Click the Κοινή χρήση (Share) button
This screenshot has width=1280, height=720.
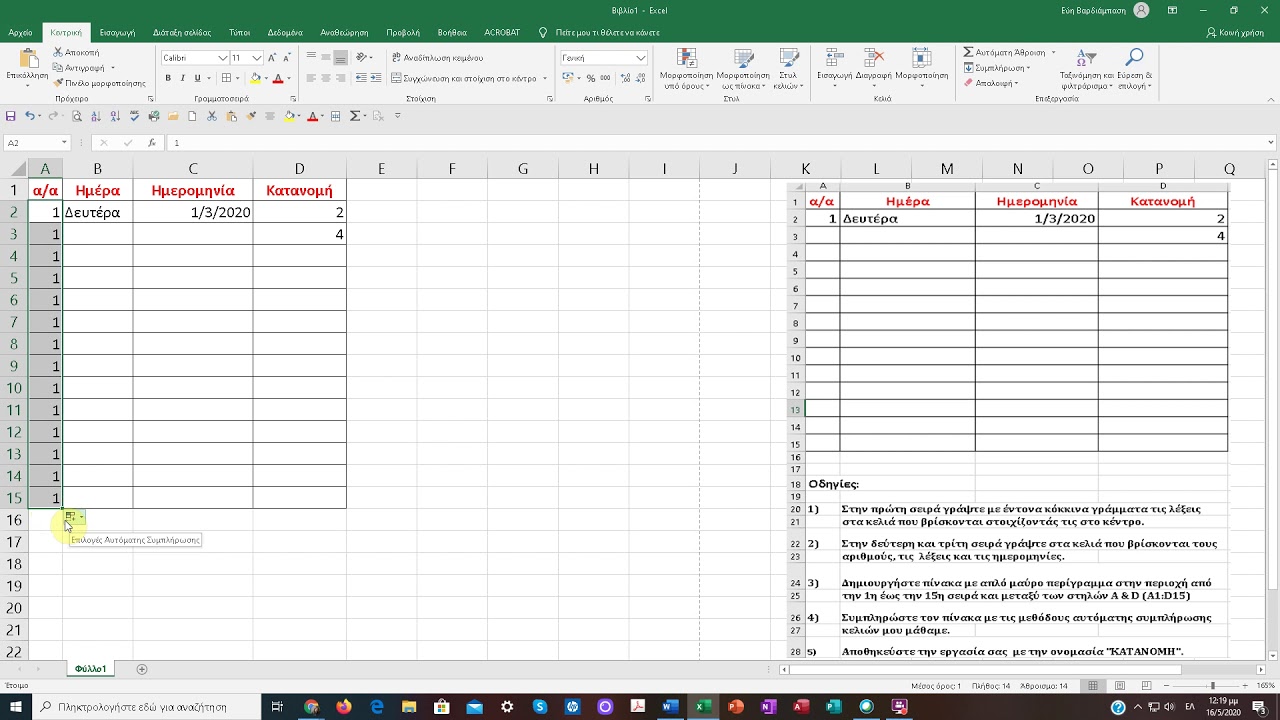pyautogui.click(x=1235, y=32)
